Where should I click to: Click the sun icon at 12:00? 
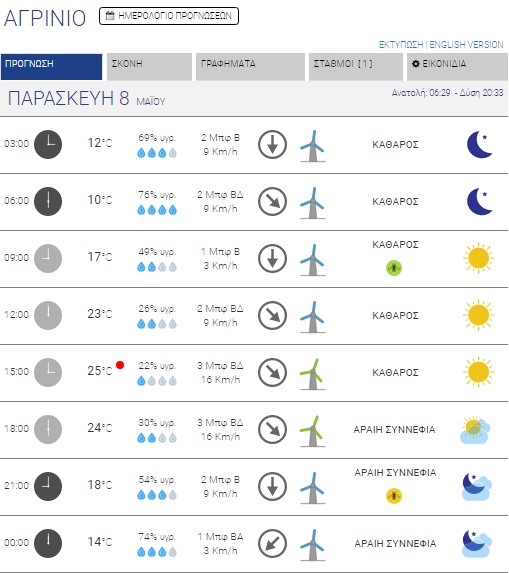point(478,315)
